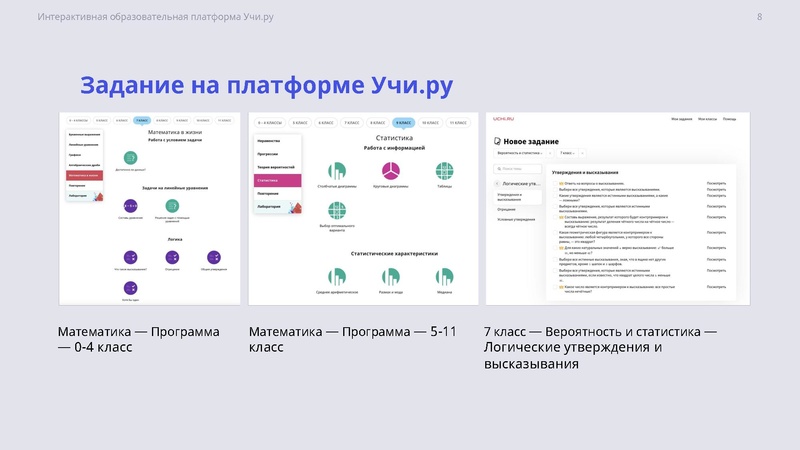Click the UCHI.RU logo
This screenshot has width=800, height=450.
coord(504,119)
